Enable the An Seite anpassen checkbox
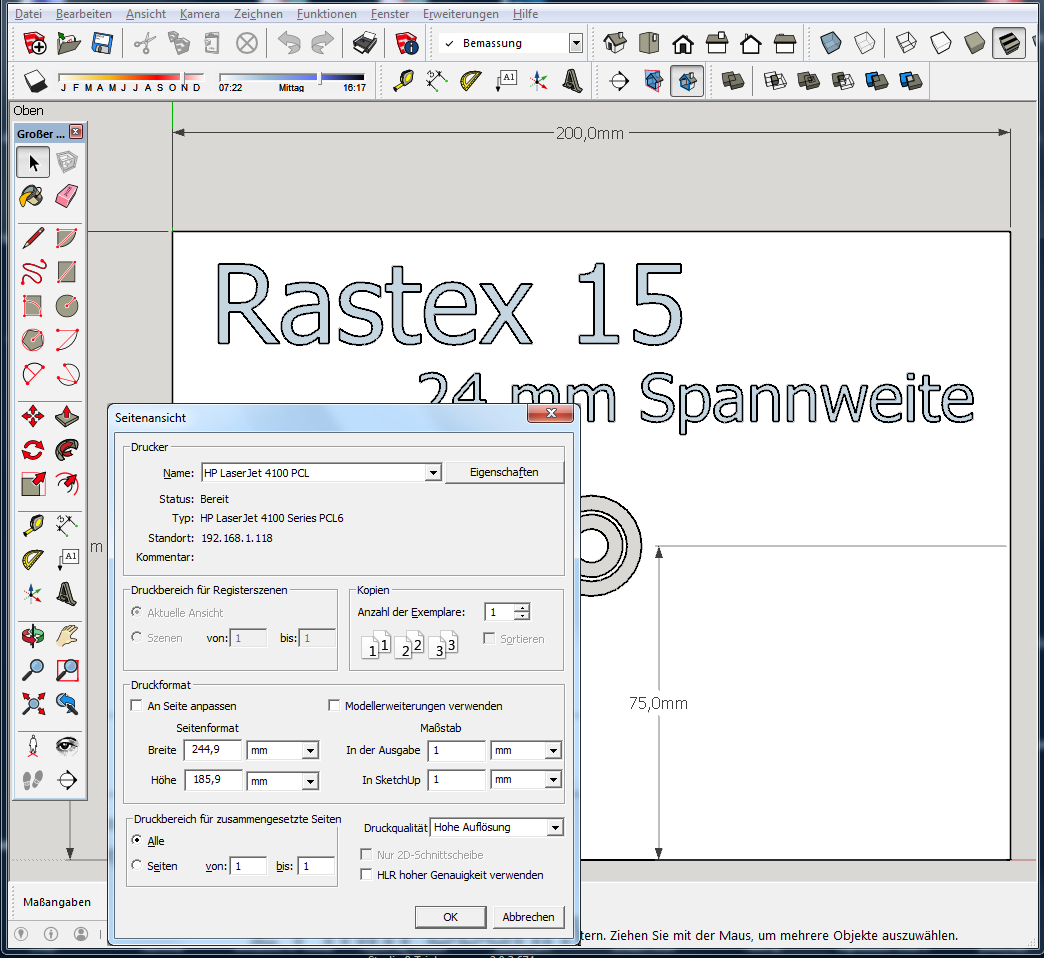Screen dimensions: 1044x958 click(138, 706)
